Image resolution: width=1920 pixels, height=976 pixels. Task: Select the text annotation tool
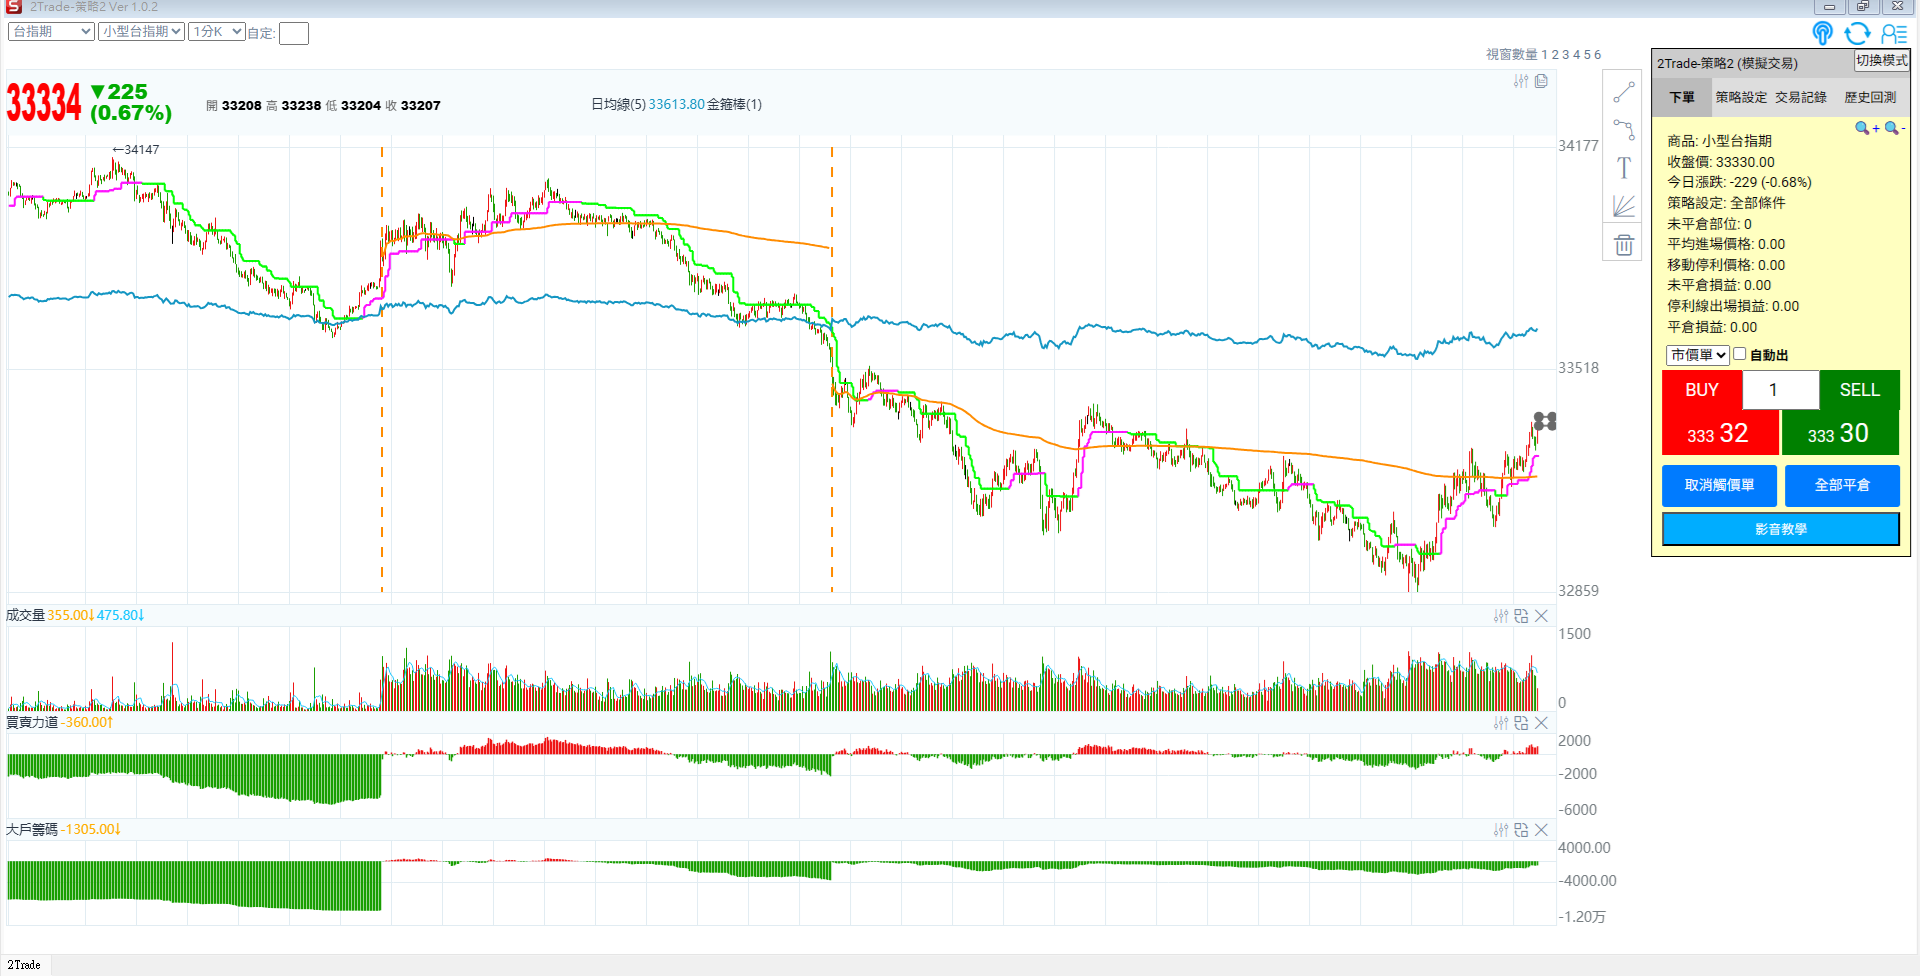[x=1623, y=168]
